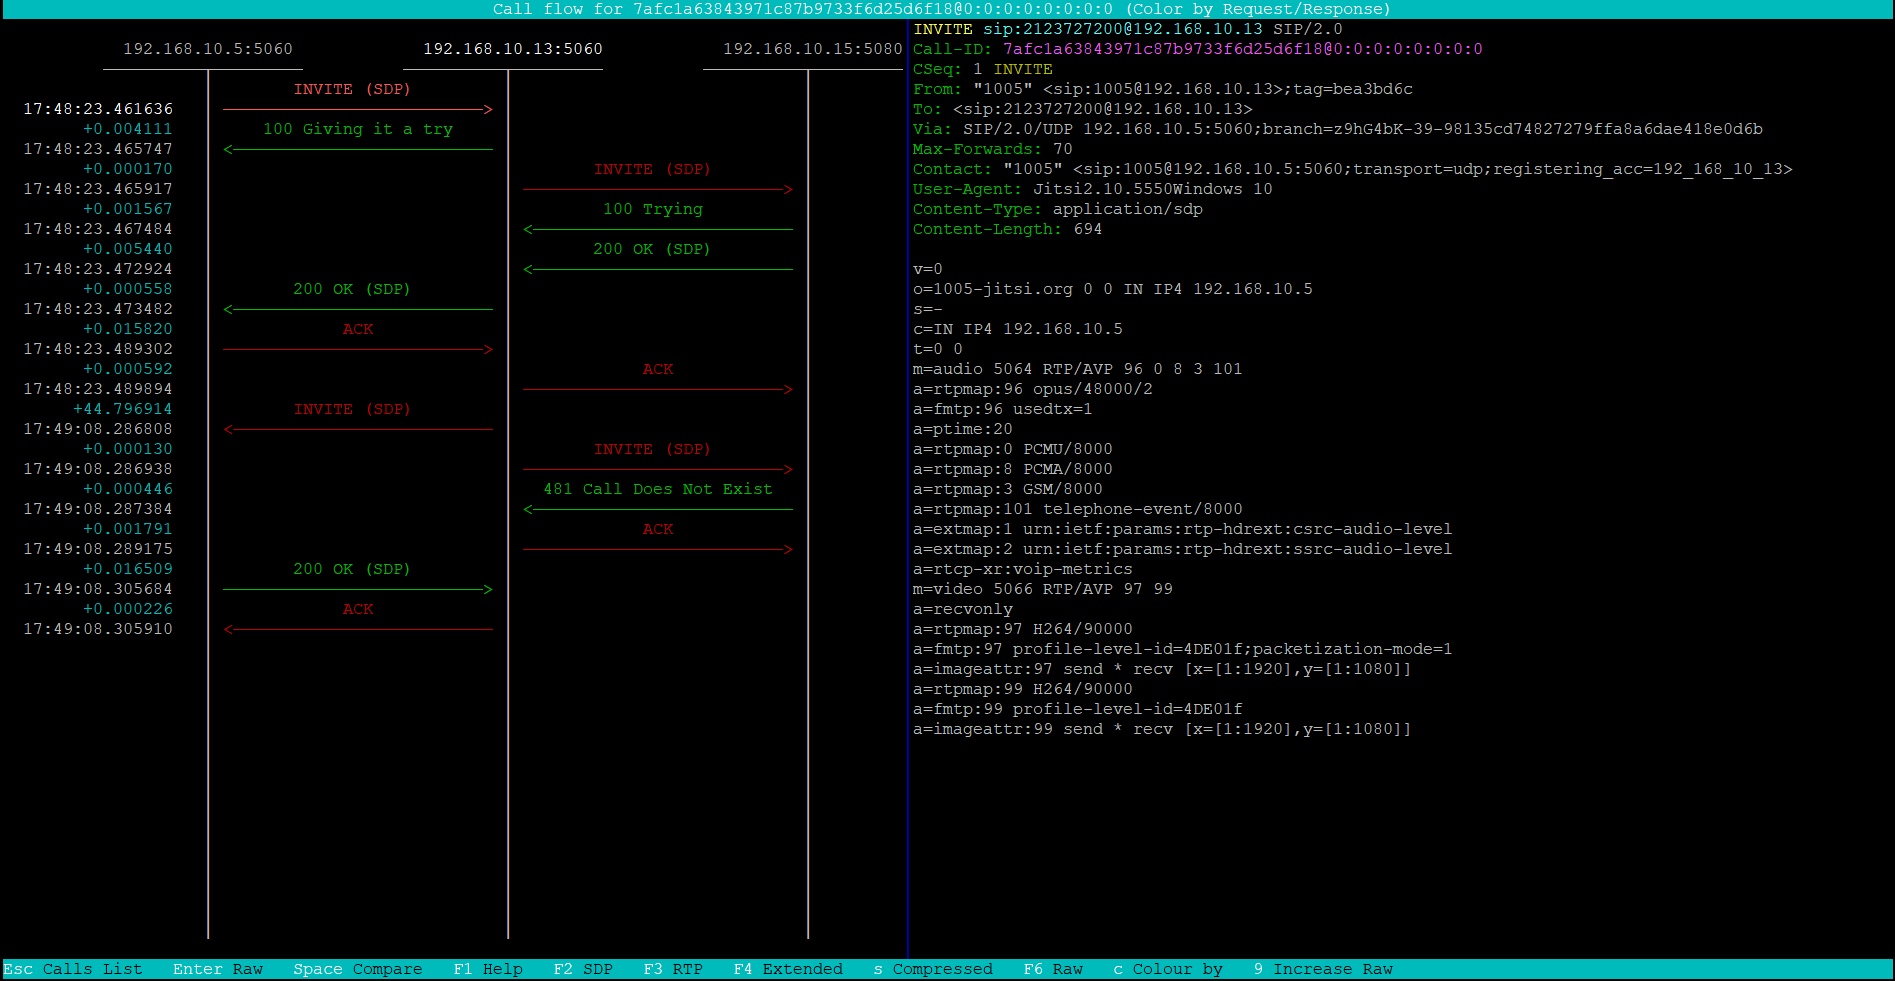Image resolution: width=1895 pixels, height=981 pixels.
Task: Select the 192.168.10.15:5080 column header
Action: click(x=813, y=48)
